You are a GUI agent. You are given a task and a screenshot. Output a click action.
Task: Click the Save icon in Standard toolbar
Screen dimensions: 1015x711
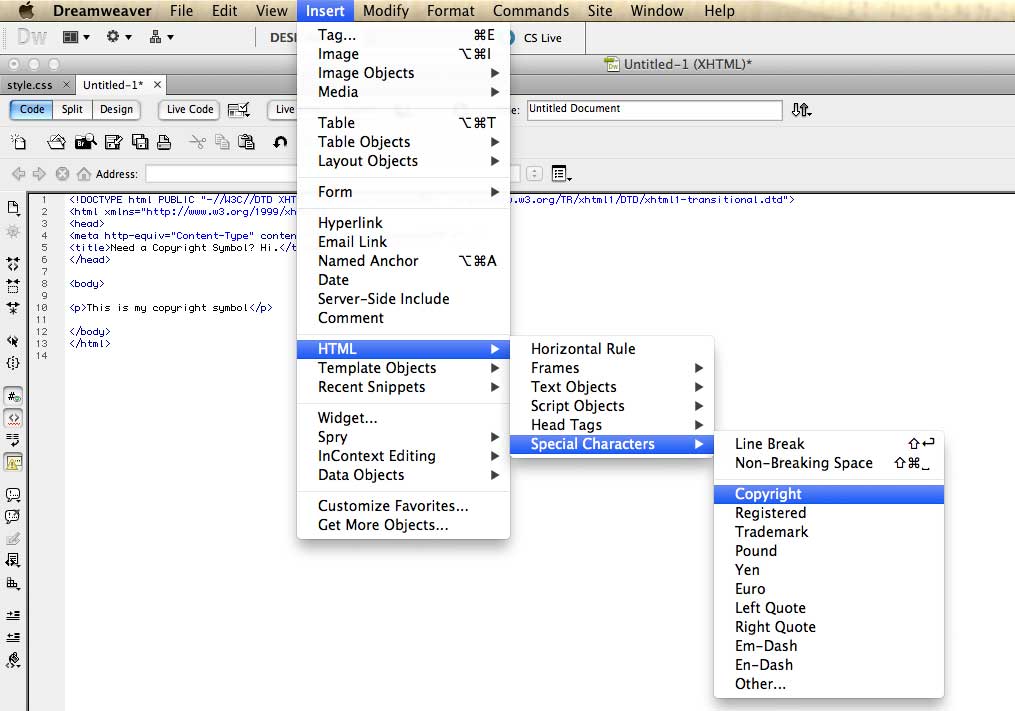pyautogui.click(x=113, y=142)
